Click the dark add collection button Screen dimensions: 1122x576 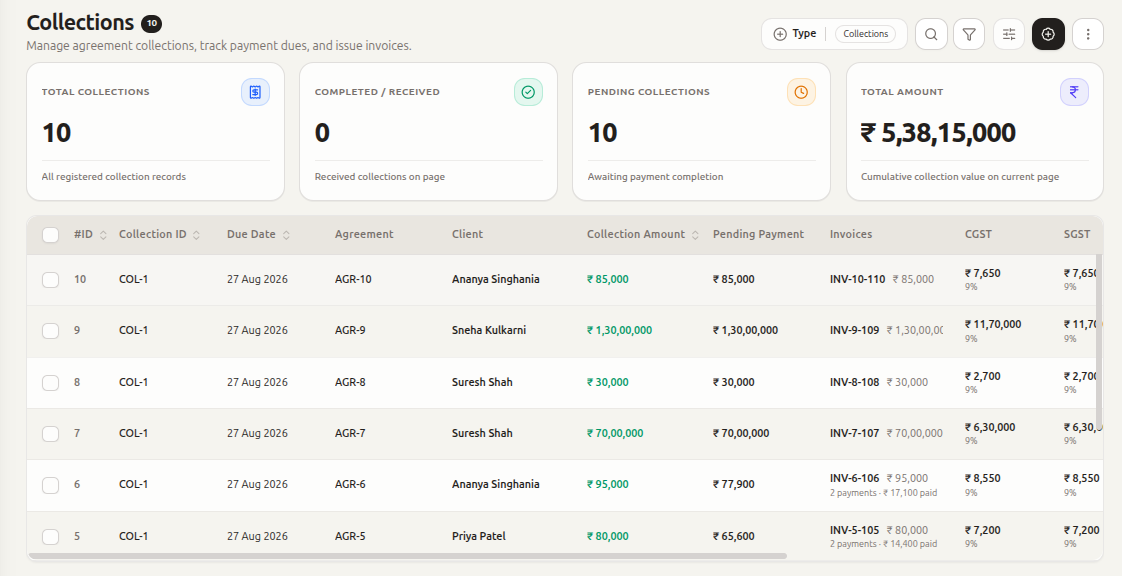pos(1048,34)
